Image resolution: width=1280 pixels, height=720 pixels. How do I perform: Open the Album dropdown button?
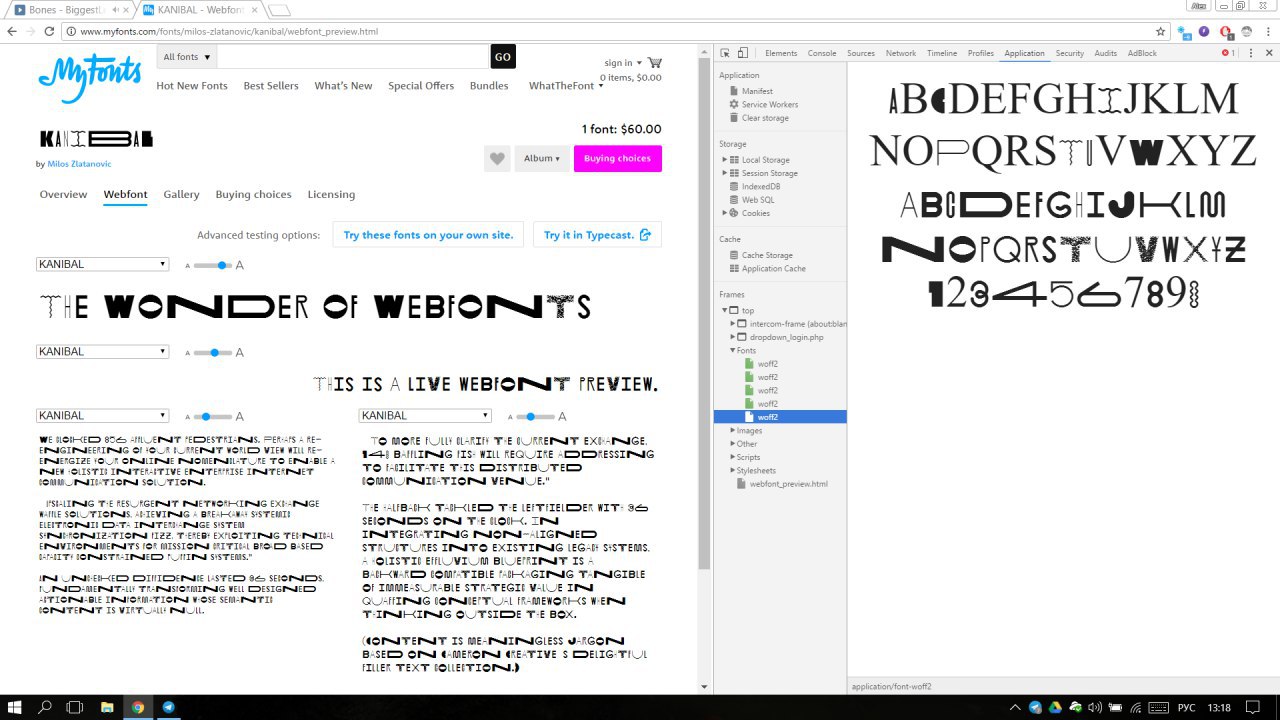coord(543,158)
